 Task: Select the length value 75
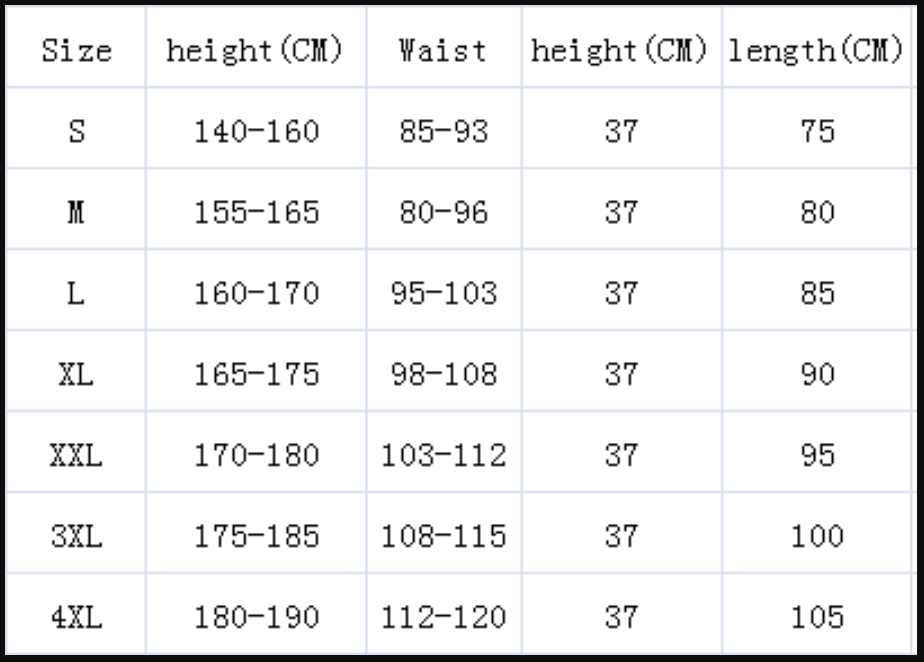pyautogui.click(x=817, y=131)
